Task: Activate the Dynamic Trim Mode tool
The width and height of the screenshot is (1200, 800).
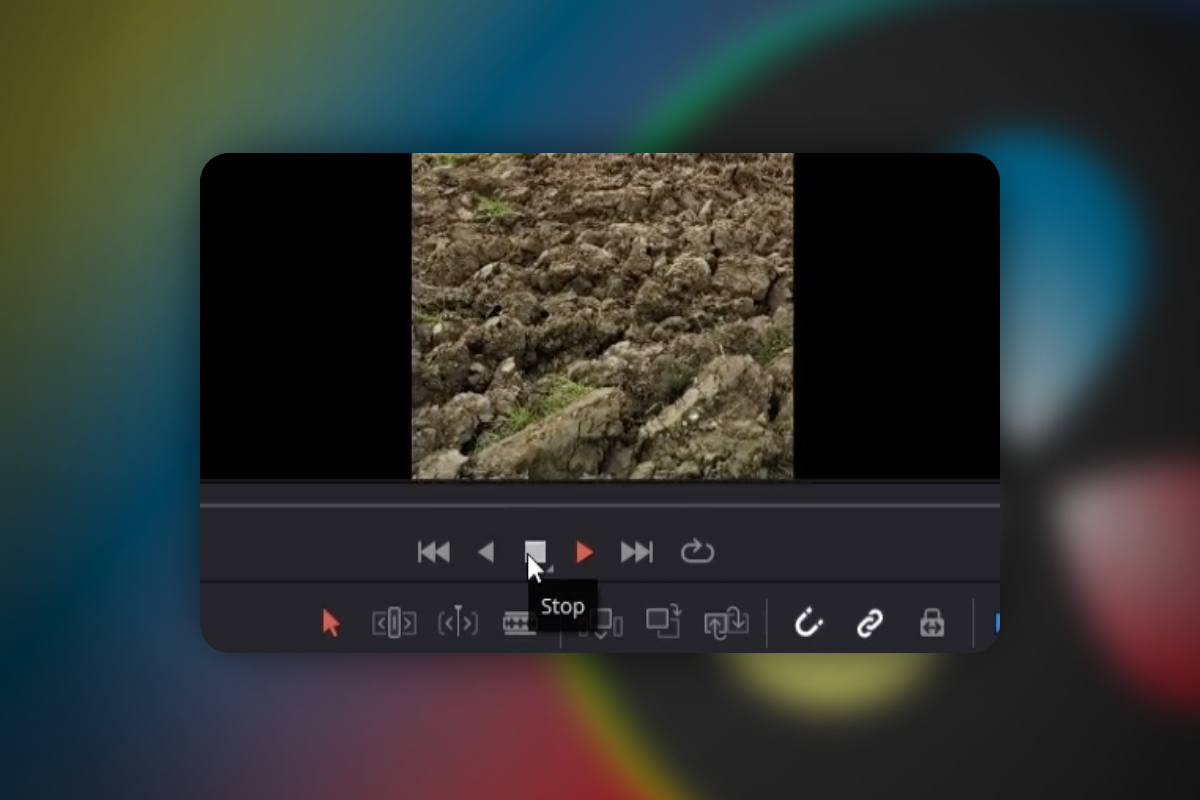Action: (x=458, y=623)
